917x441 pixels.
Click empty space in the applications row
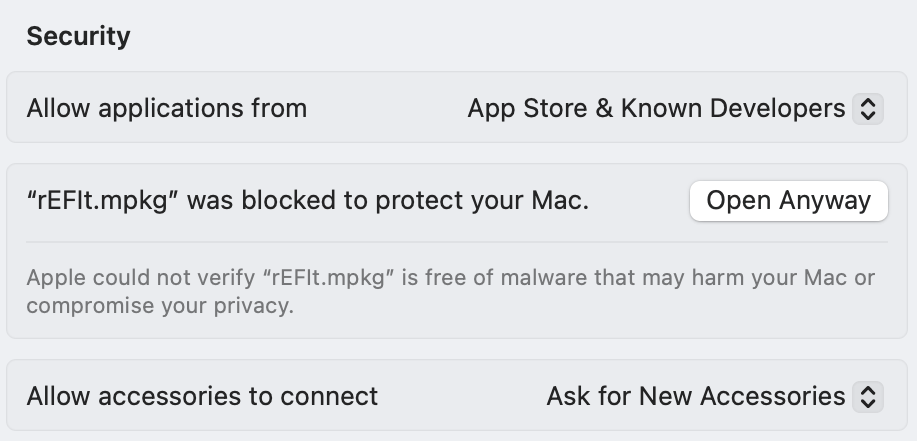point(385,108)
